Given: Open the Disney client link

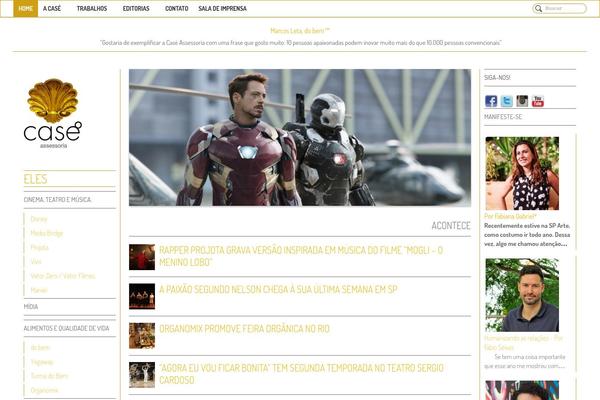Looking at the screenshot, I should point(39,219).
